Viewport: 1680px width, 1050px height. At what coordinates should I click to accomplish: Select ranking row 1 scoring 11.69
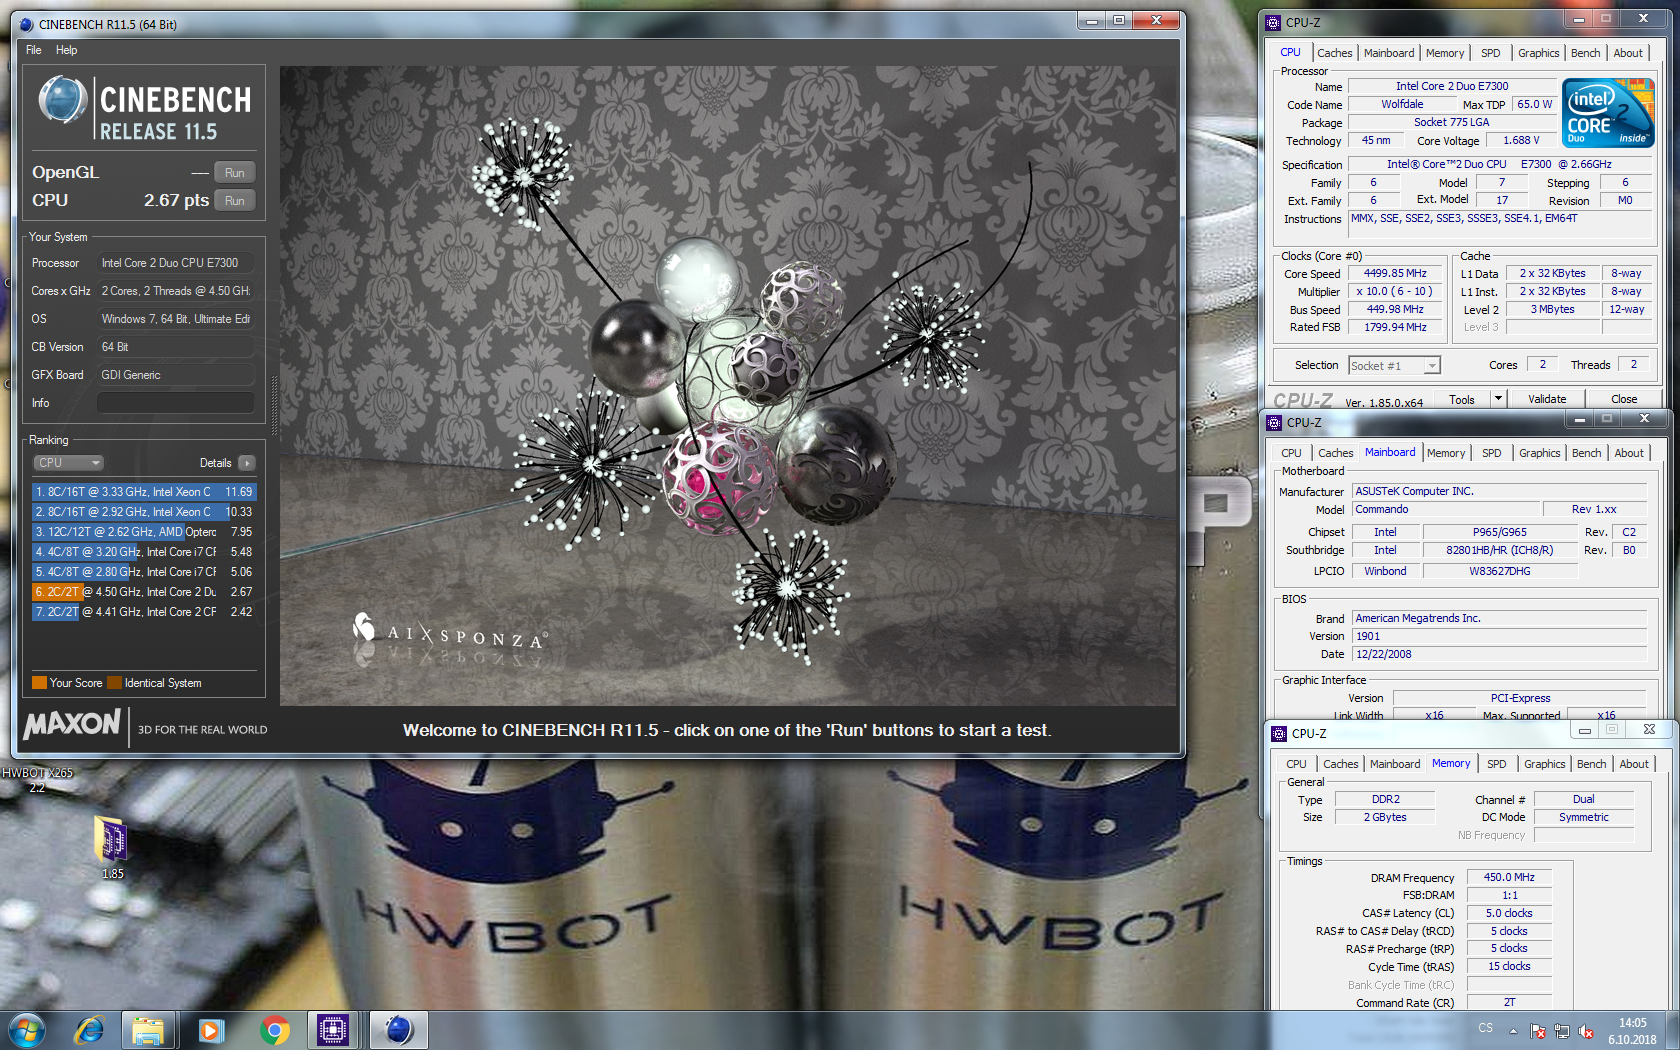[x=144, y=492]
